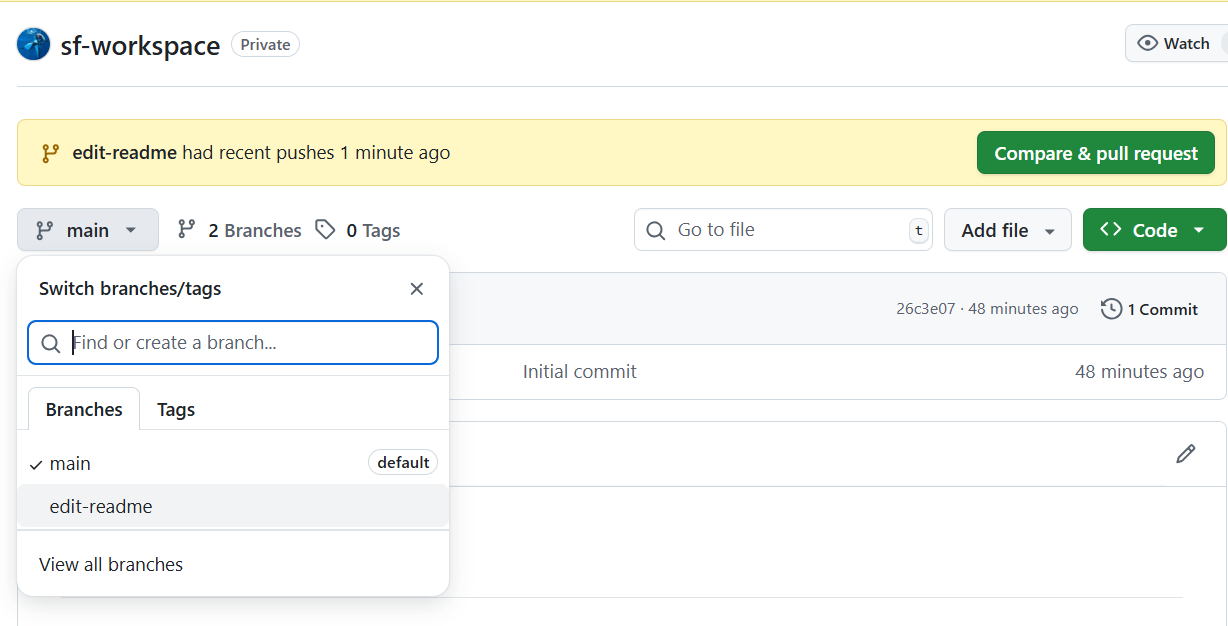View the 1 Commit history link

1150,309
